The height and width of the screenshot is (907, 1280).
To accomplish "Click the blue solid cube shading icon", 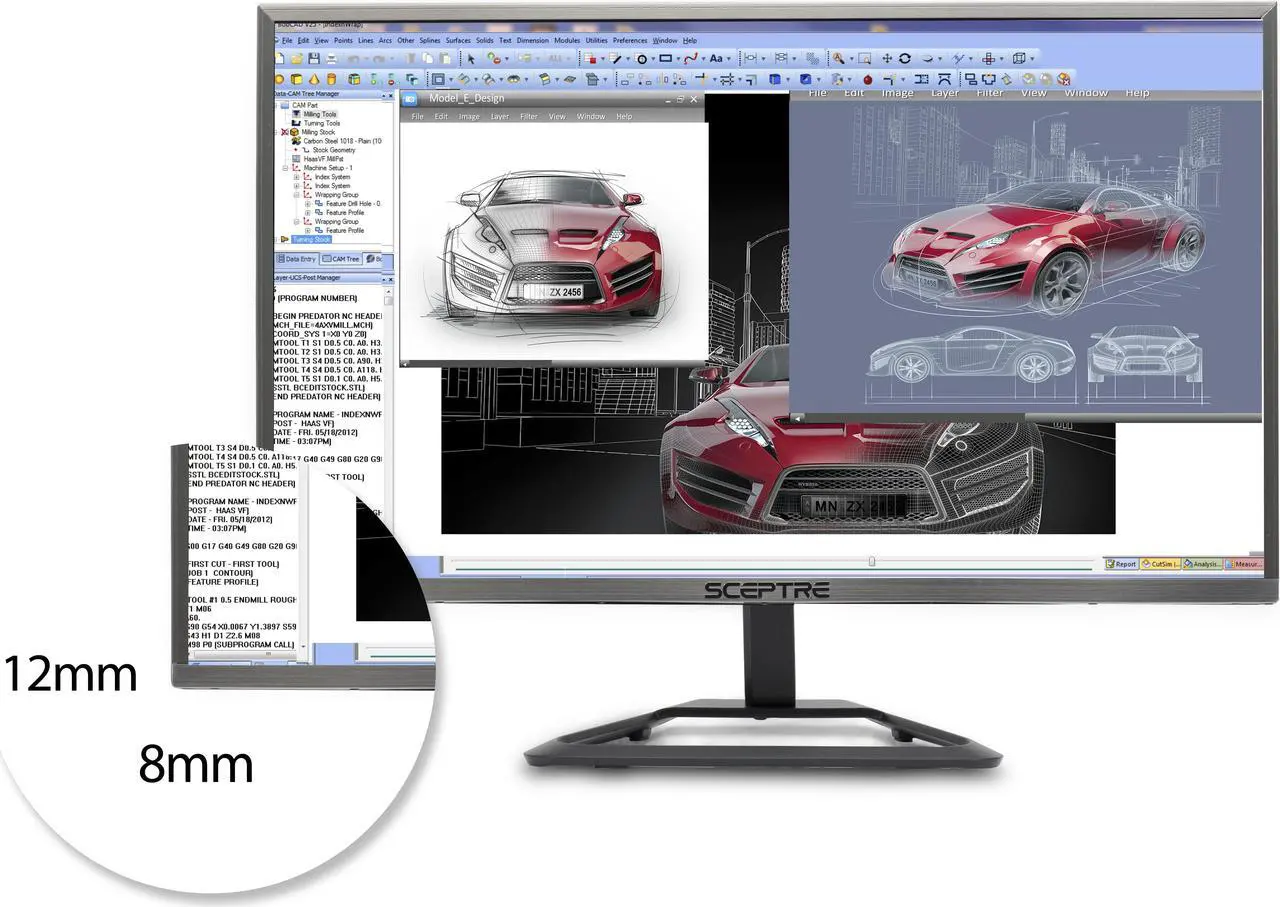I will (x=775, y=79).
